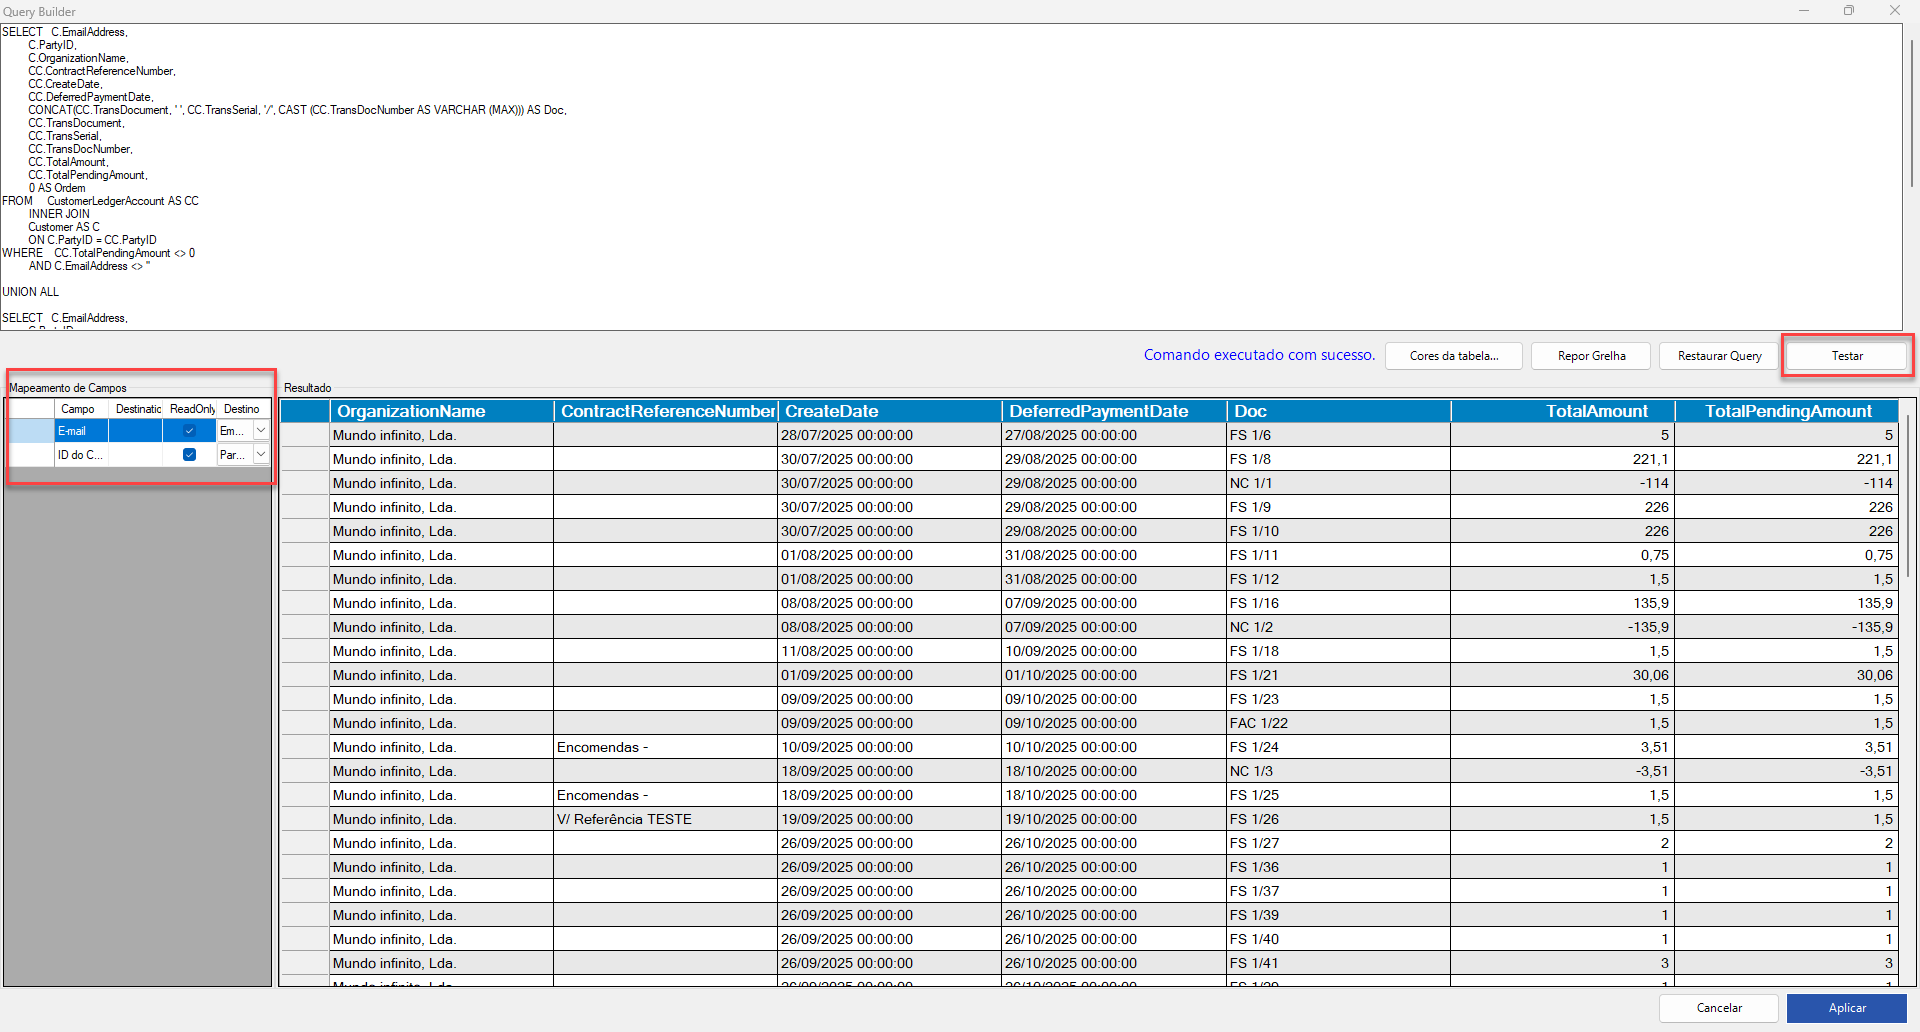Select the Doc cell FS 1/41
This screenshot has height=1032, width=1920.
1338,963
